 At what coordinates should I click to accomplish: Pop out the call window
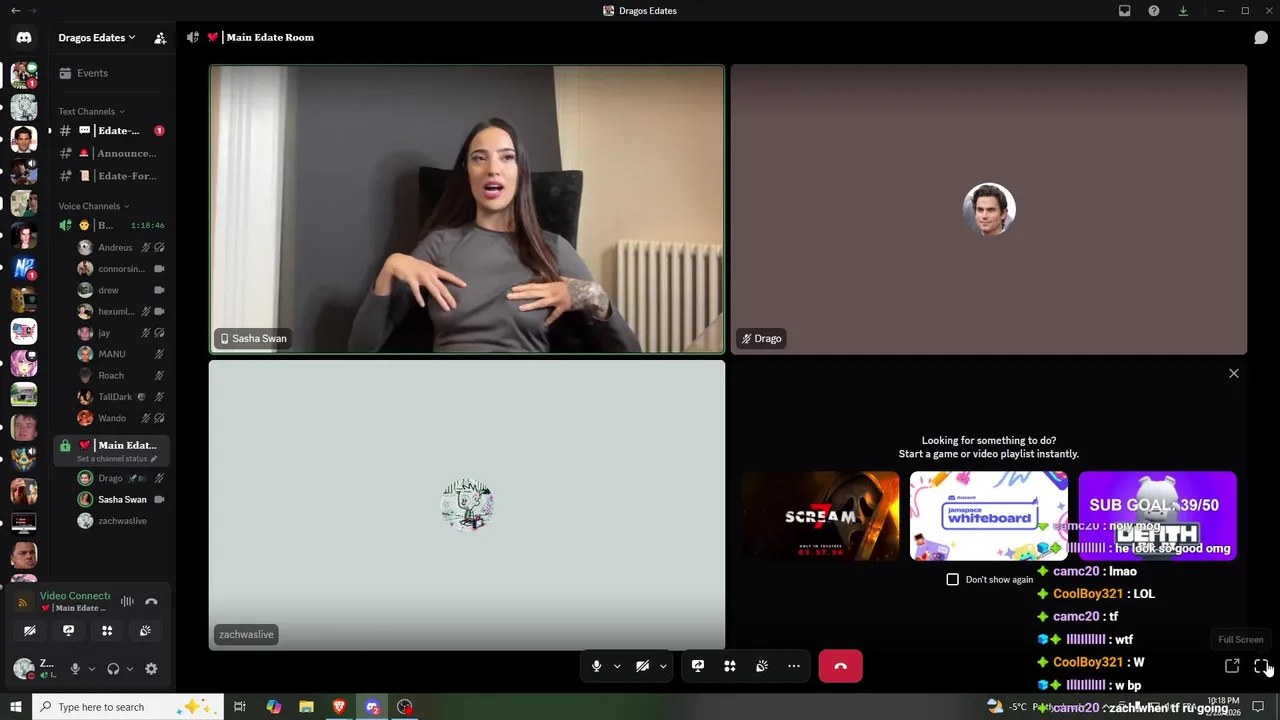pyautogui.click(x=1232, y=666)
